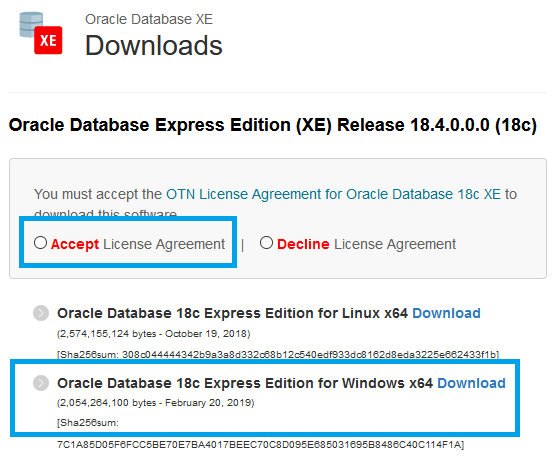
Task: Click the February 20, 2019 file size line
Action: coord(156,403)
